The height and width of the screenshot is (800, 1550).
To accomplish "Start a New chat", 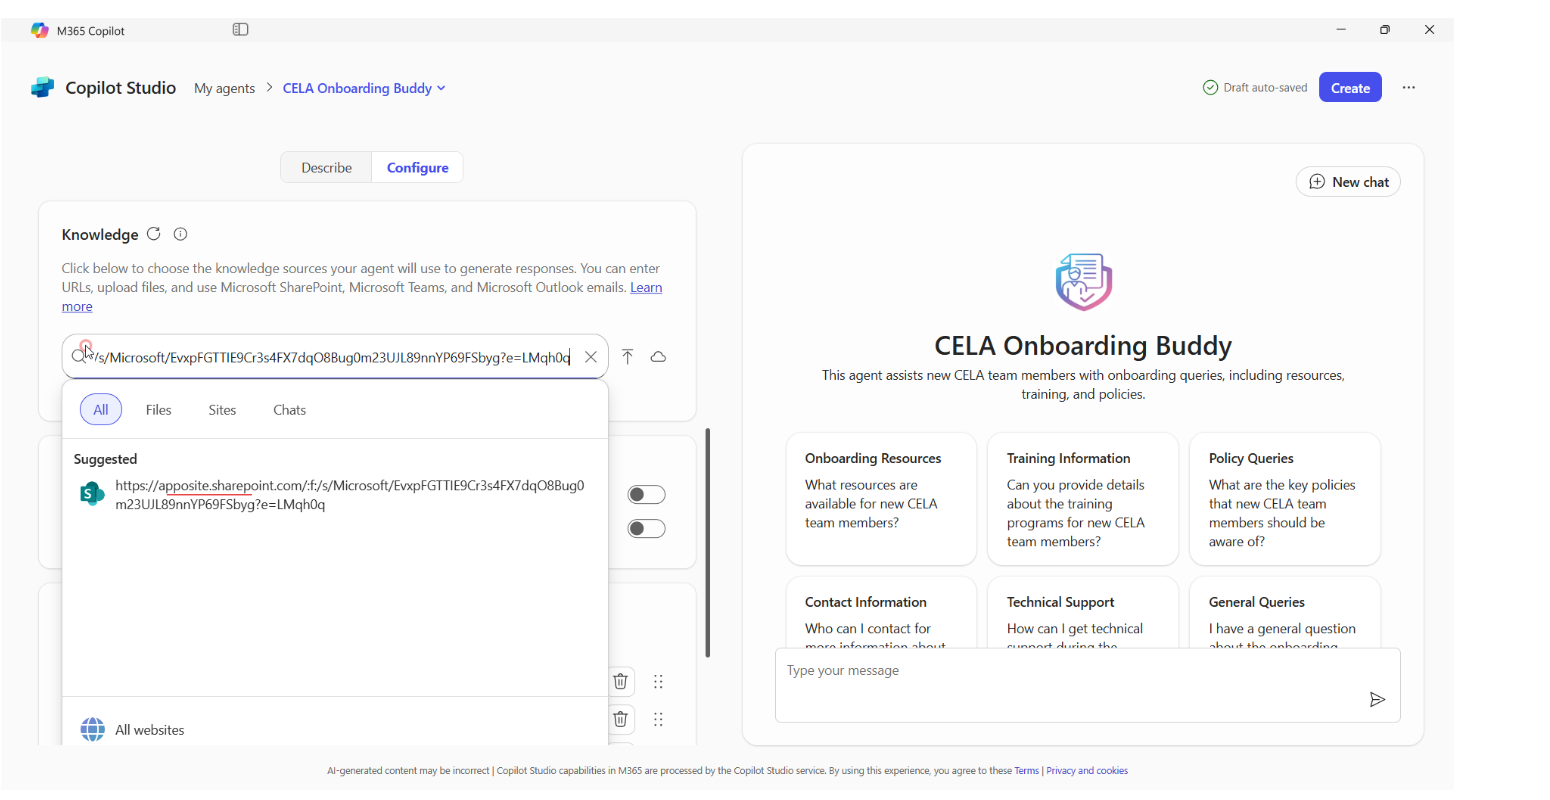I will click(1348, 182).
